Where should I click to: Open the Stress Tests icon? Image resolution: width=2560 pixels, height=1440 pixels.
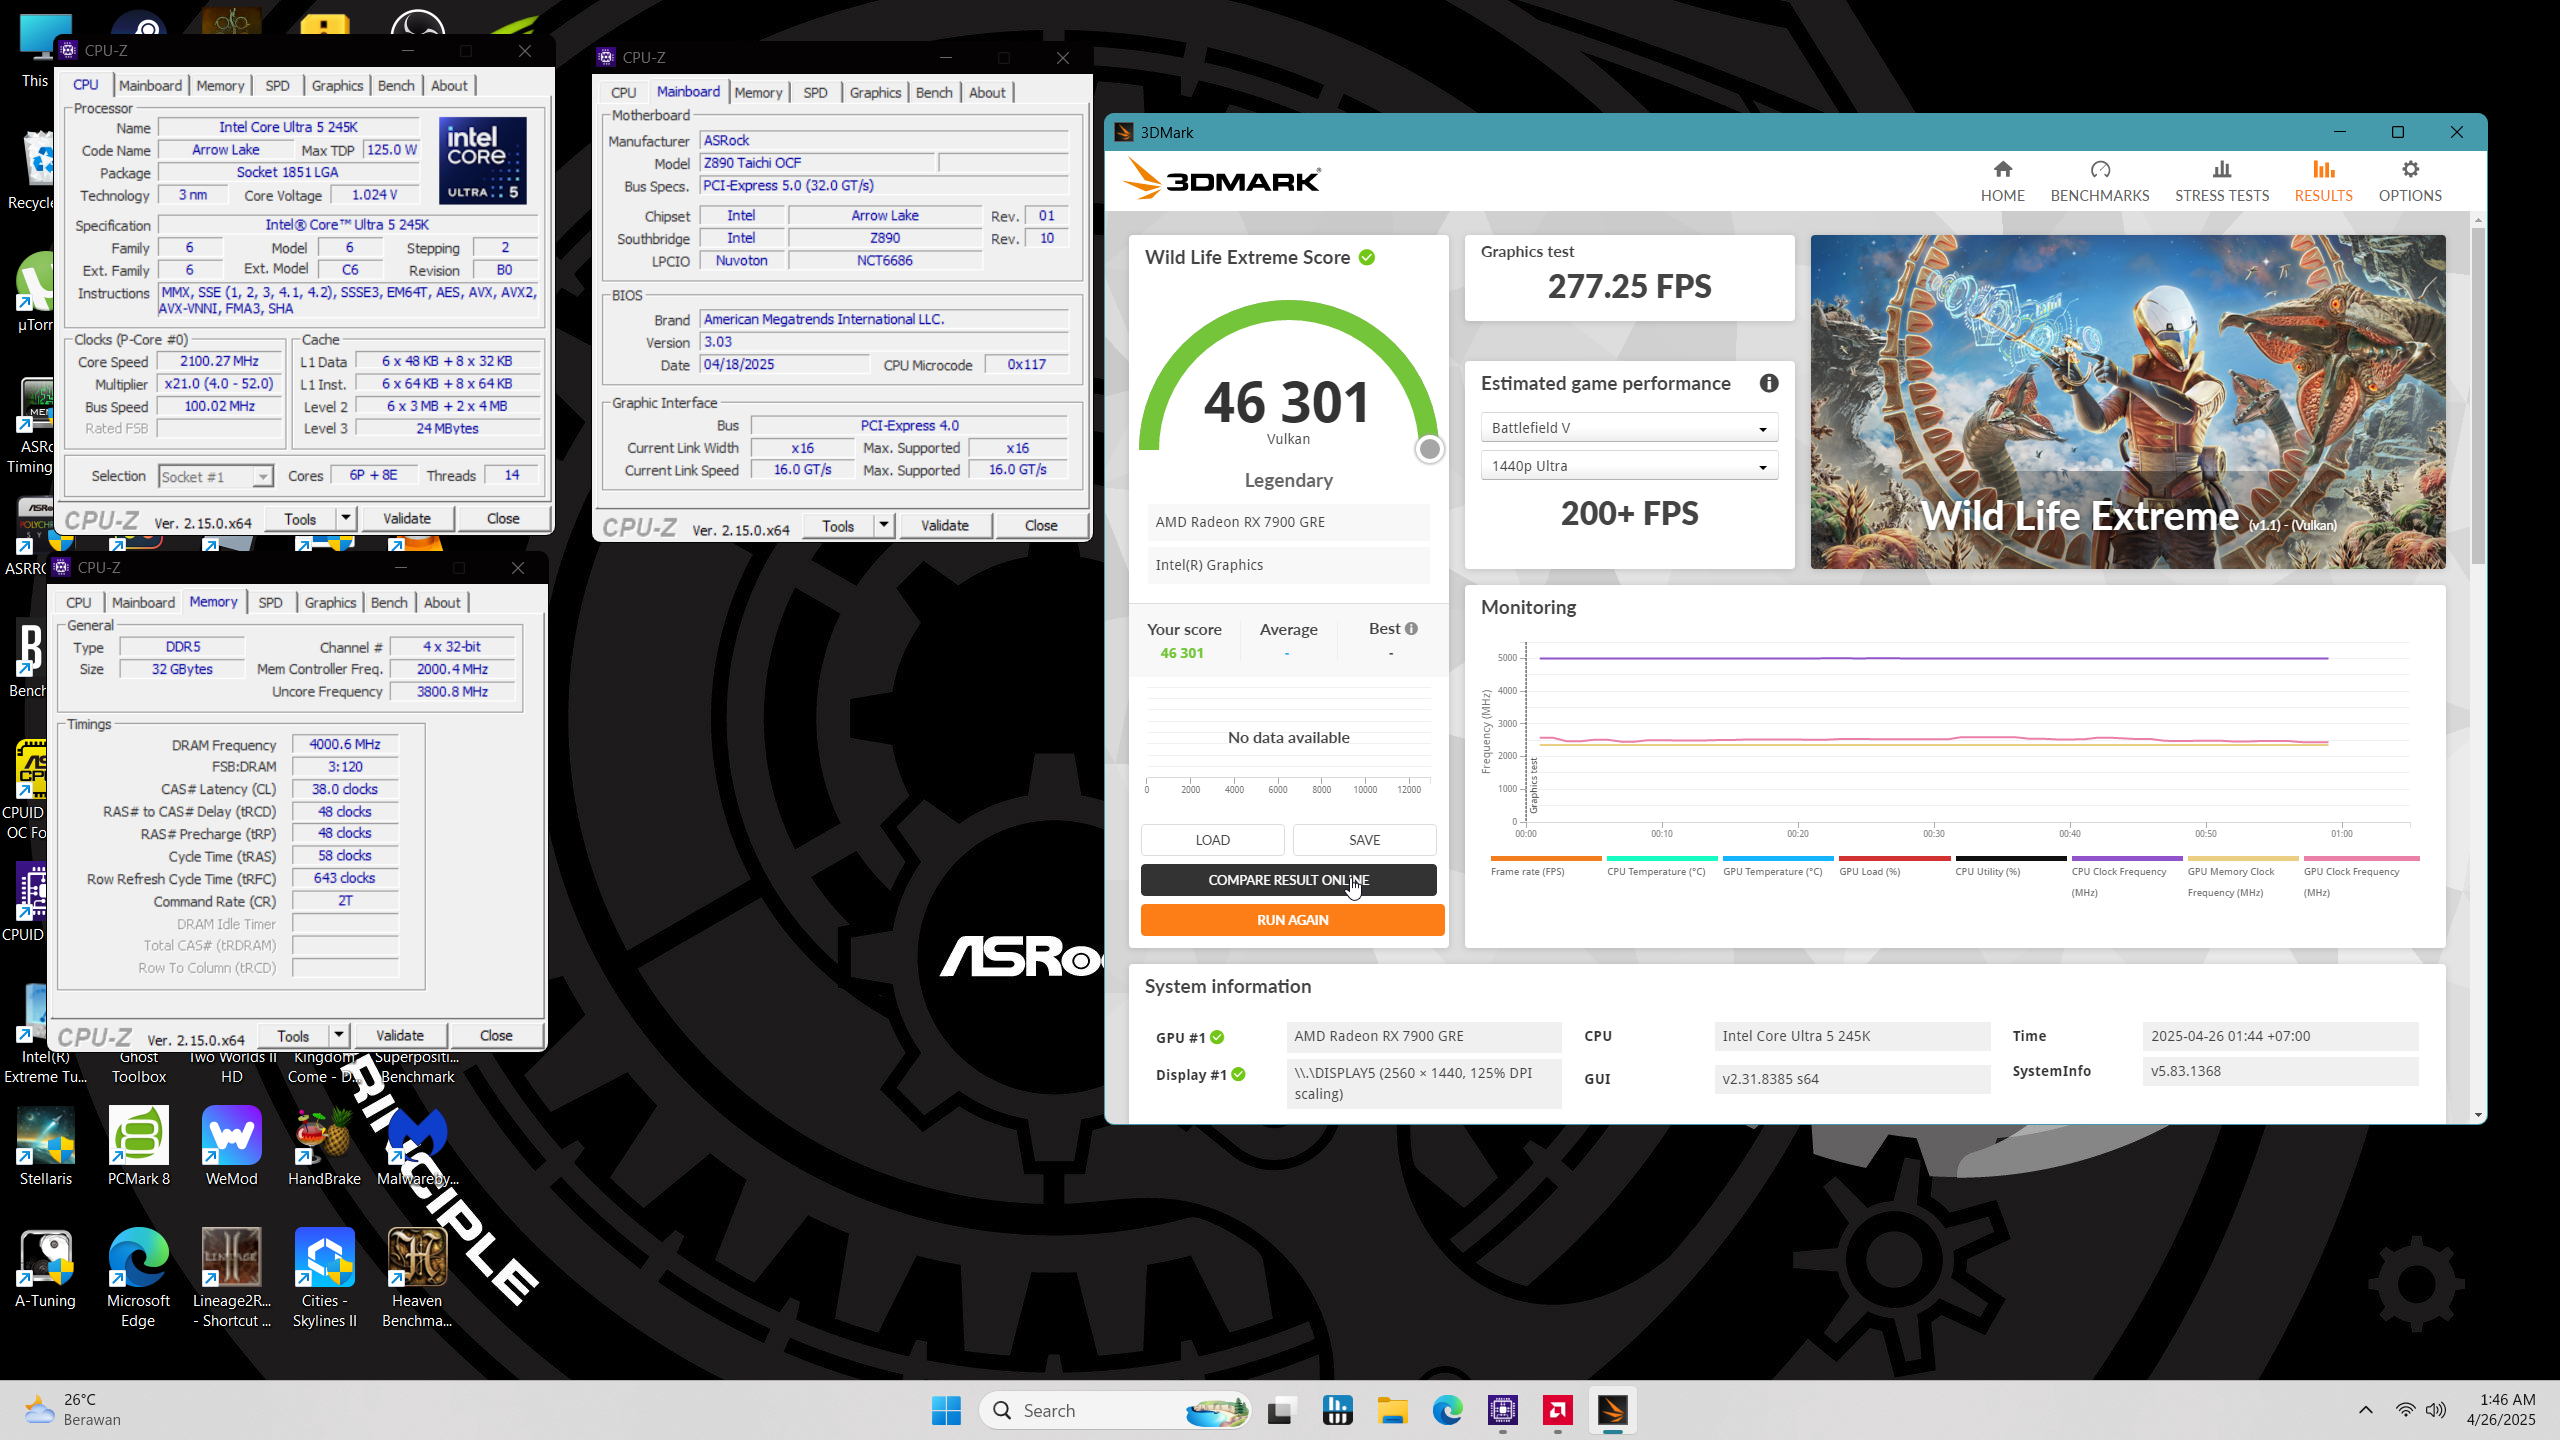tap(2222, 170)
